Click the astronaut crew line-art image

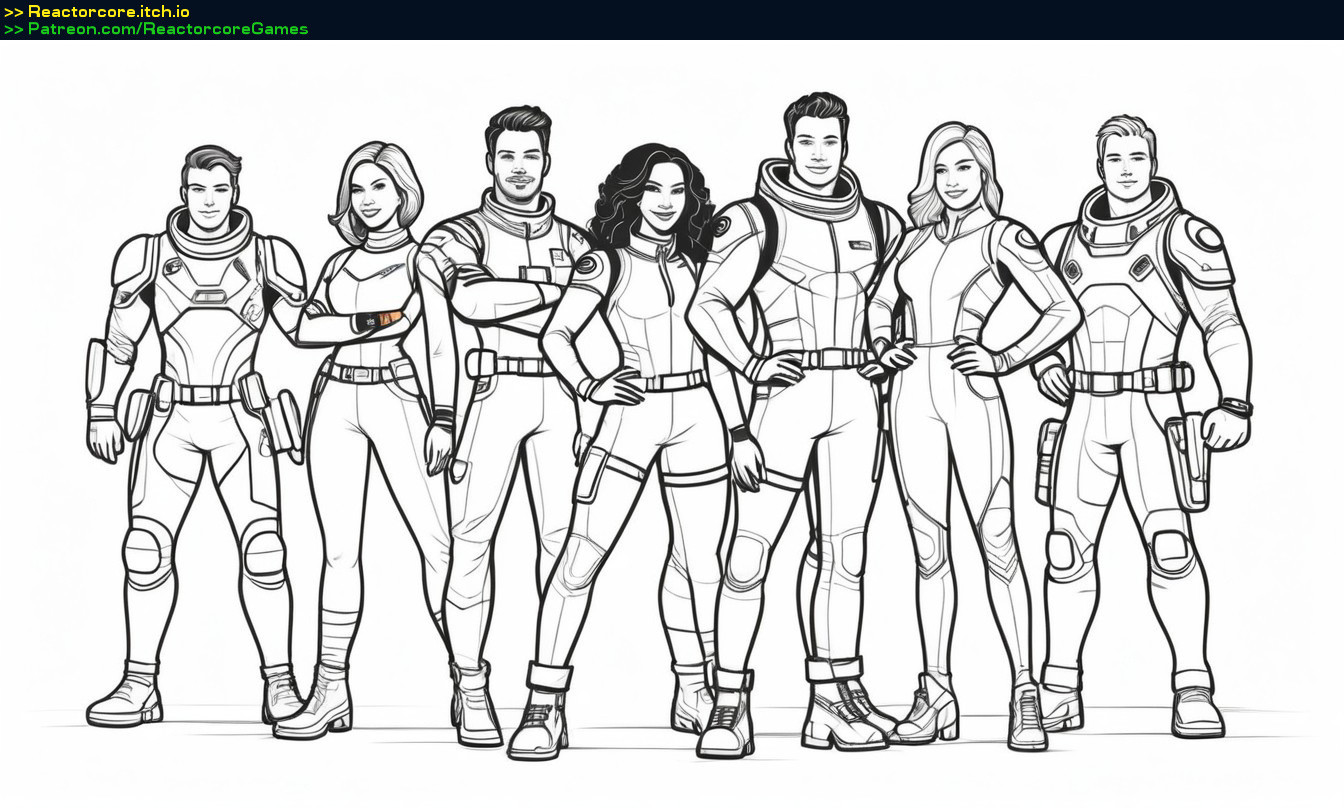pyautogui.click(x=672, y=424)
